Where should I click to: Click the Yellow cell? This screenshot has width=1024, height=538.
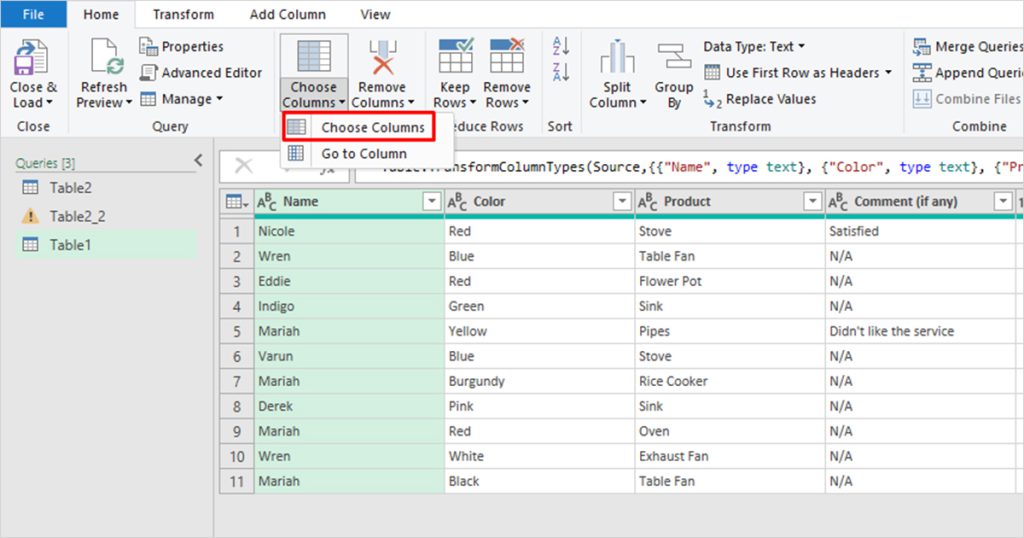click(x=539, y=331)
